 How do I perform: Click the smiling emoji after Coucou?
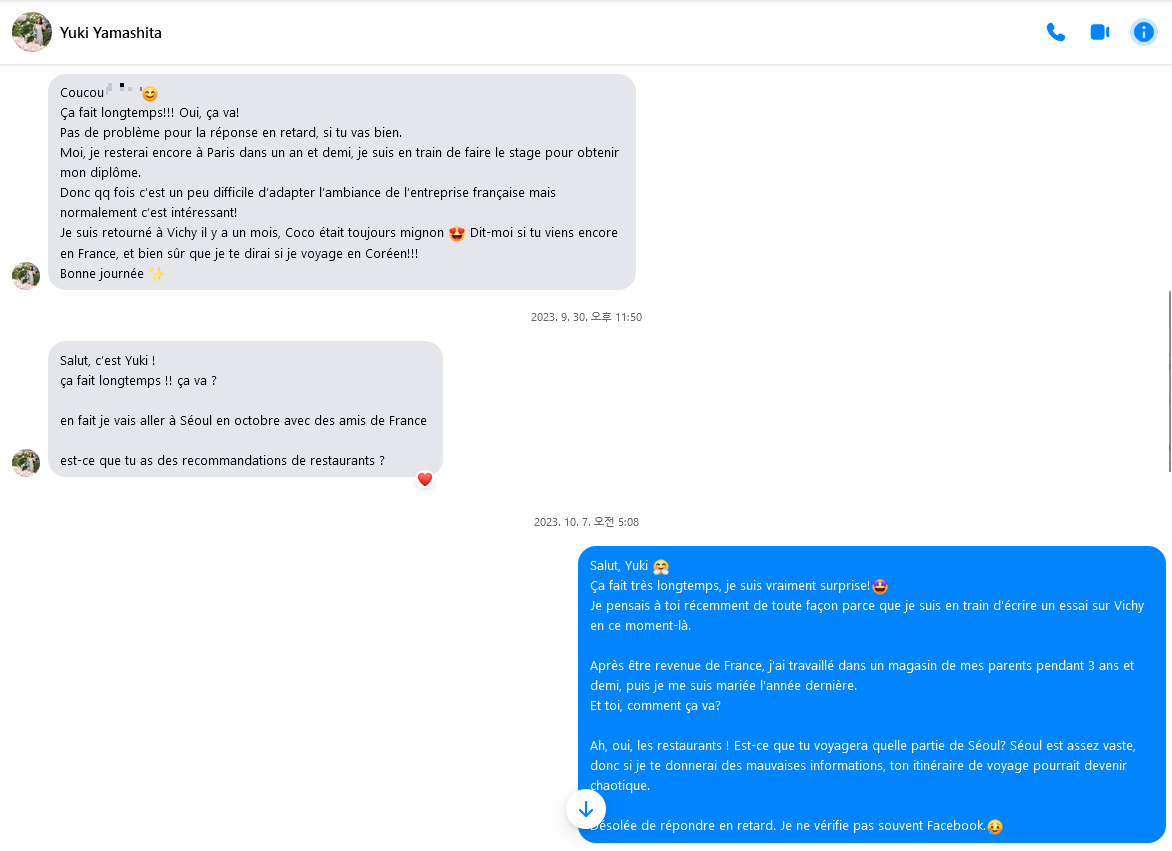tap(149, 93)
